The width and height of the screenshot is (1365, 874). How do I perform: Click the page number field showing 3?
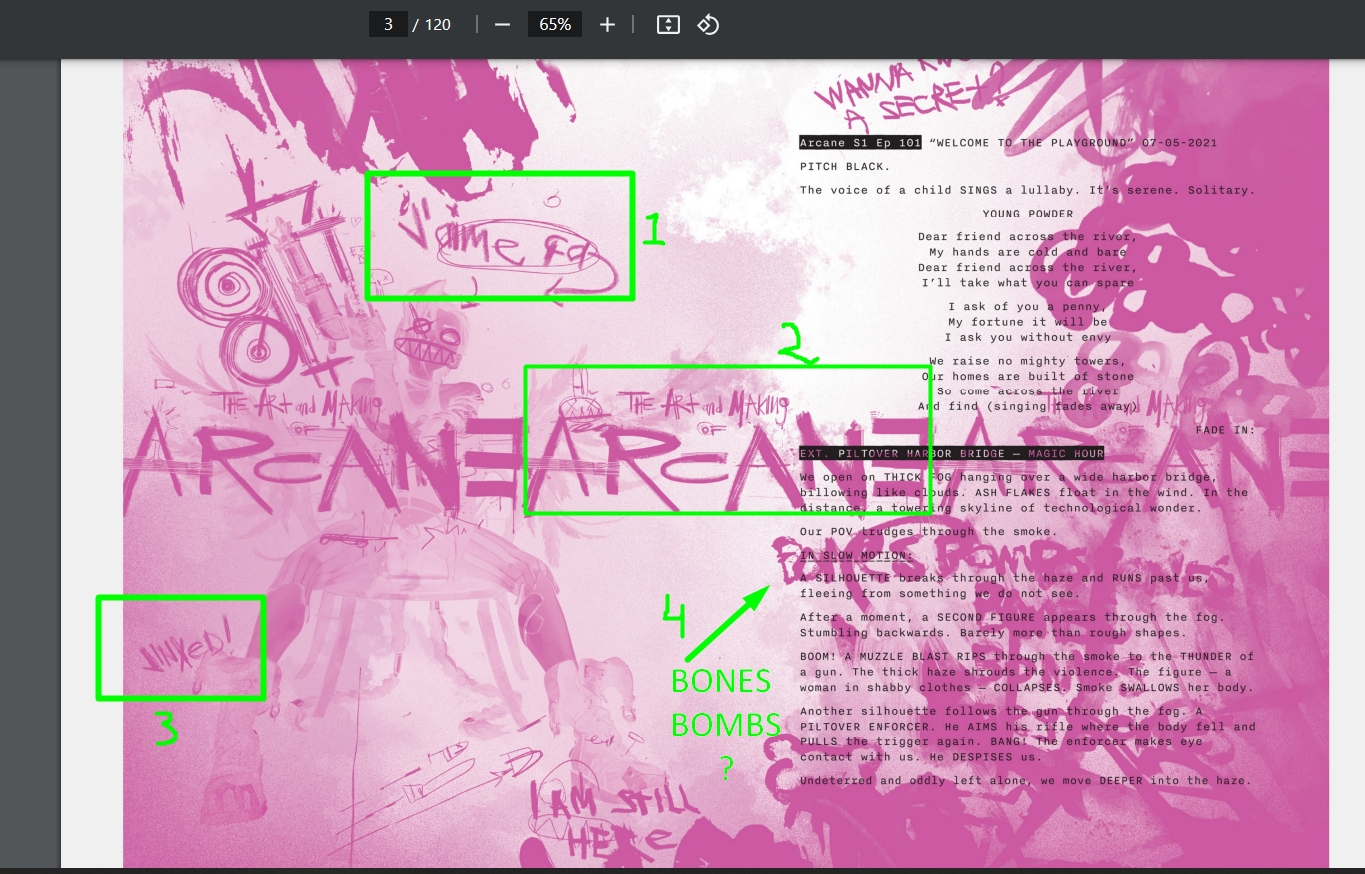[387, 24]
